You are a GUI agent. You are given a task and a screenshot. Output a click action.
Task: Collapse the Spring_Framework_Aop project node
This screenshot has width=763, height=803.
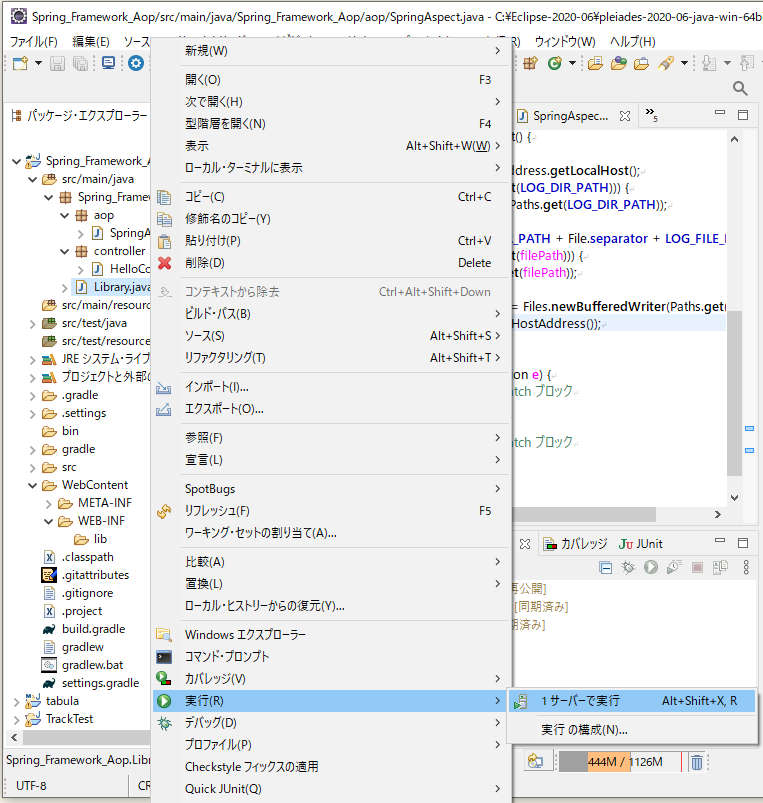(16, 161)
